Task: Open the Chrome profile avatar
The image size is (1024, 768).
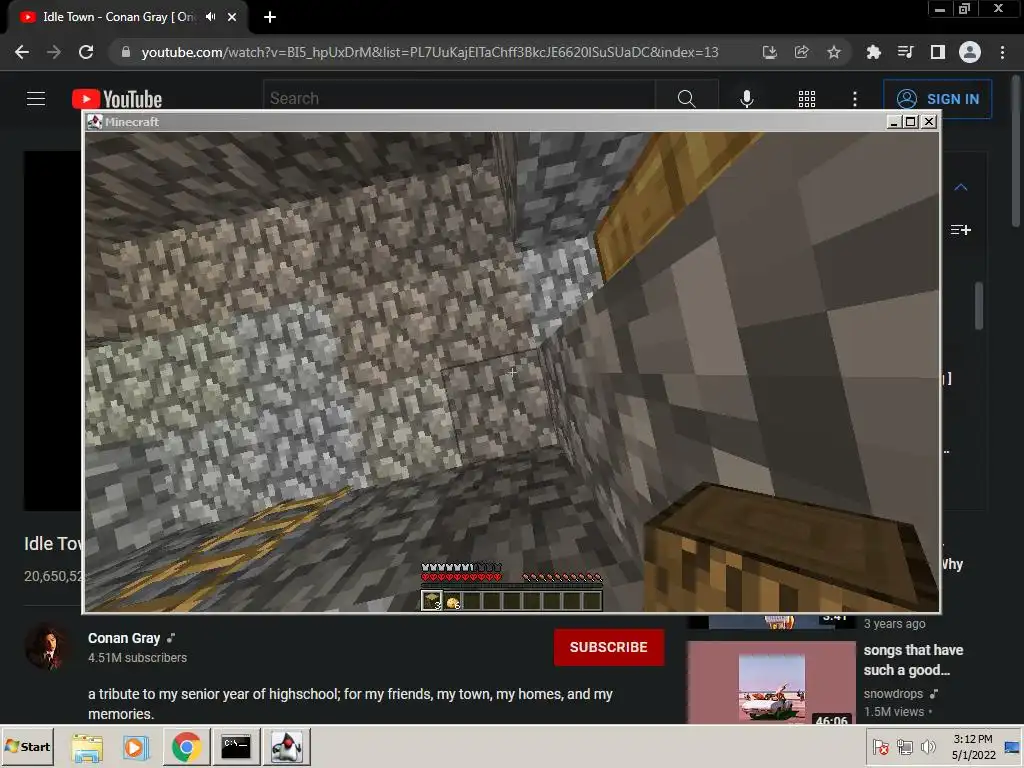Action: pyautogui.click(x=970, y=52)
